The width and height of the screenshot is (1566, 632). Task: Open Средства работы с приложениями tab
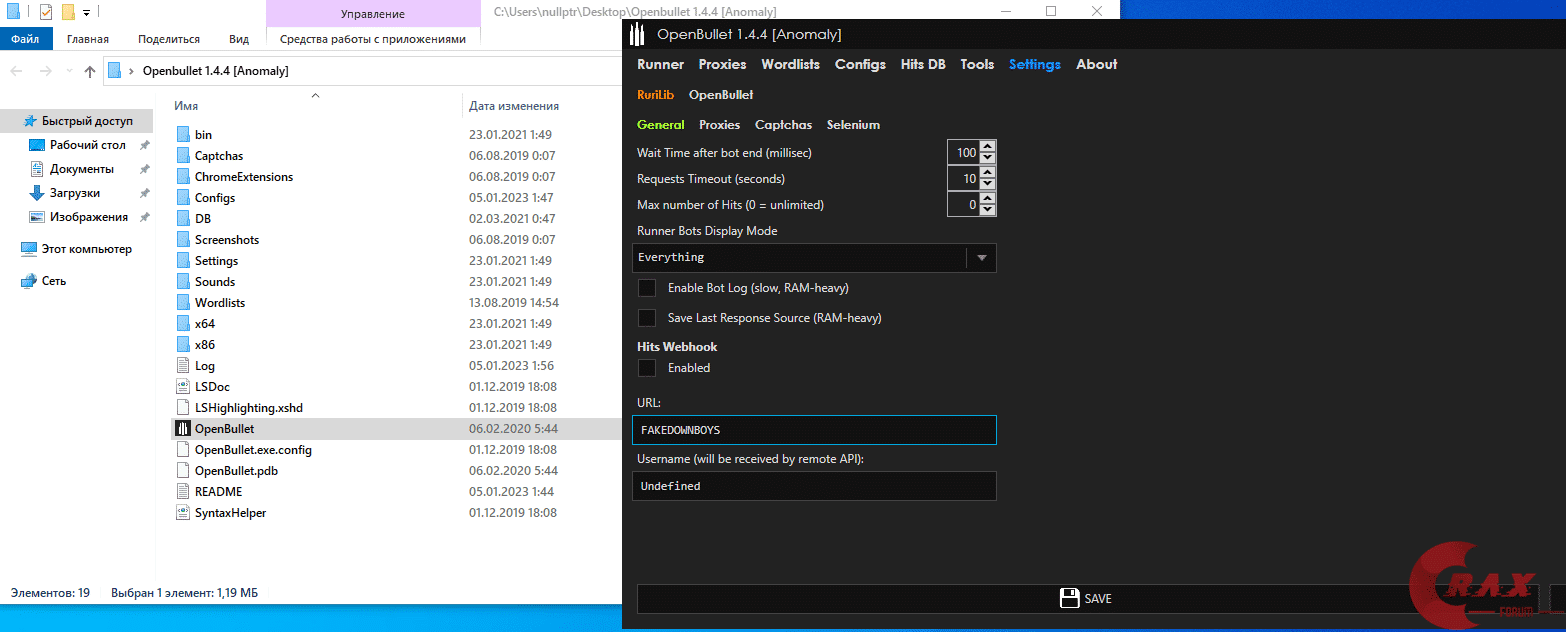pyautogui.click(x=373, y=39)
